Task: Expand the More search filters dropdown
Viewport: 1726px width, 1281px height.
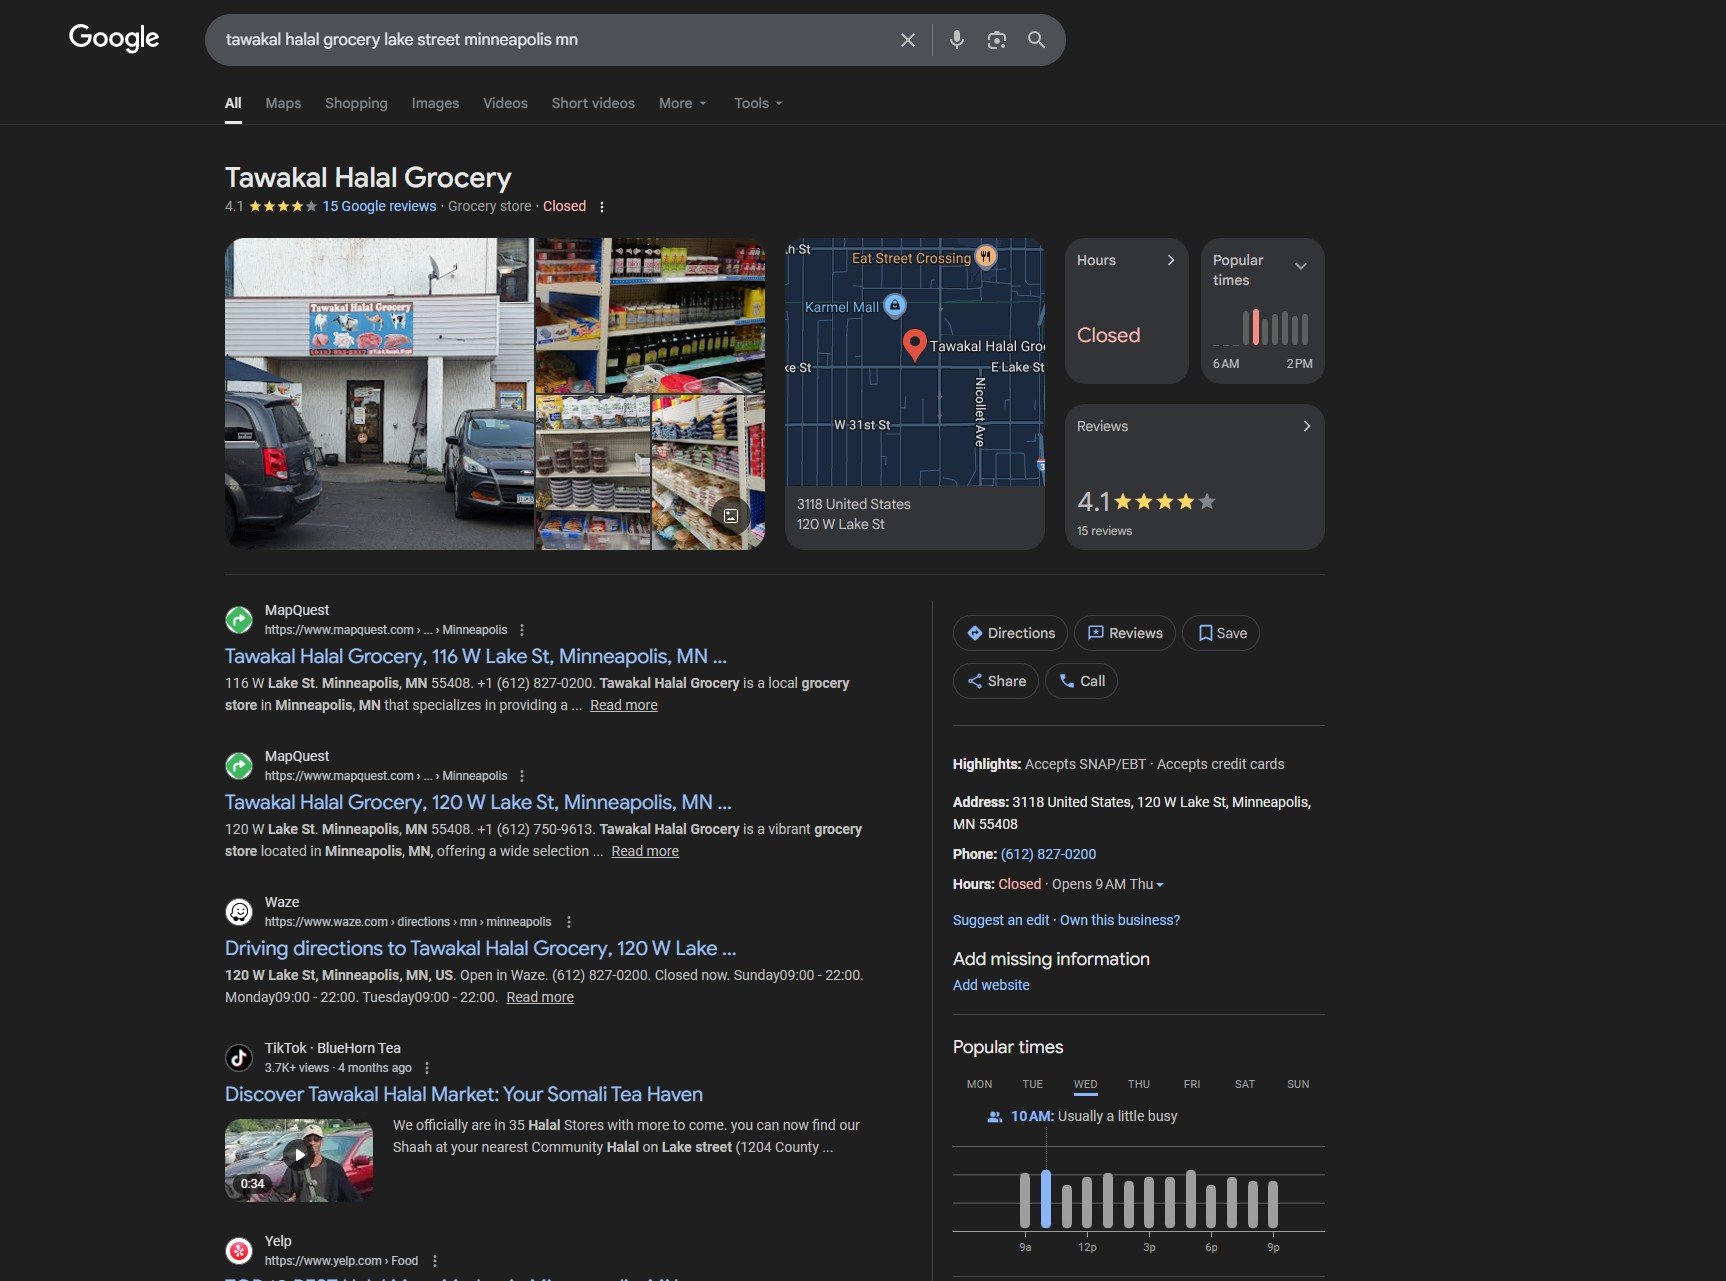Action: (682, 103)
